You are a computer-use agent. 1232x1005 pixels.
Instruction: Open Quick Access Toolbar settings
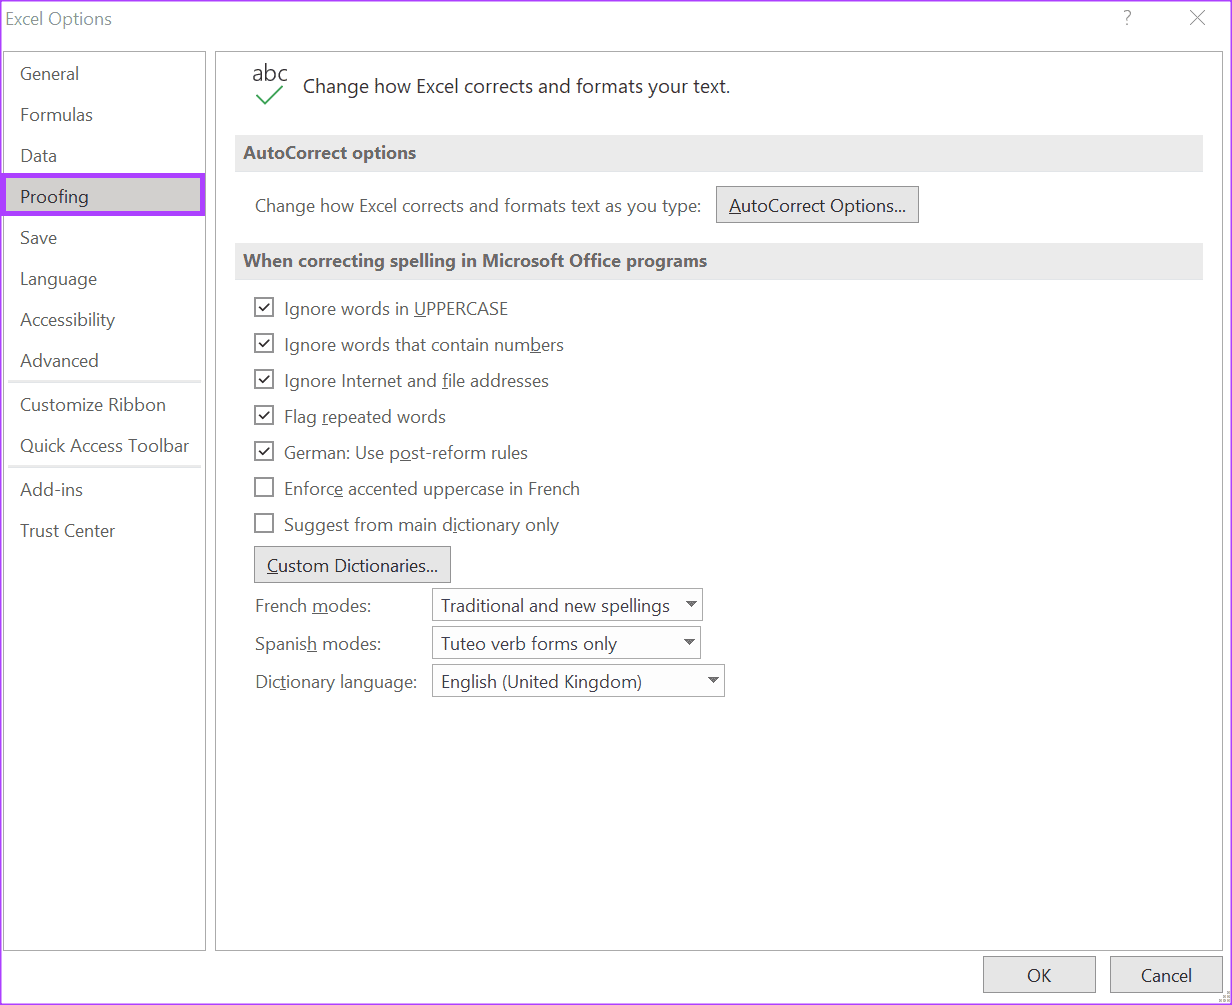tap(105, 446)
